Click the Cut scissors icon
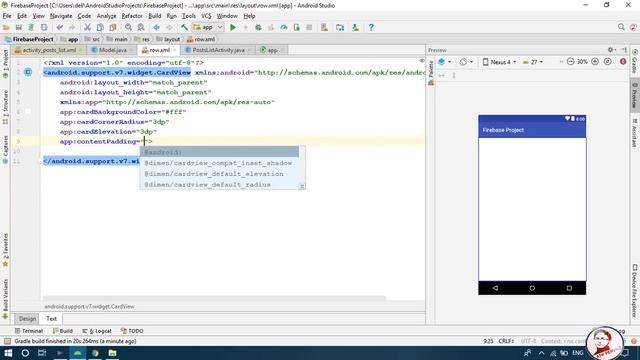Viewport: 640px width, 360px height. [x=87, y=27]
